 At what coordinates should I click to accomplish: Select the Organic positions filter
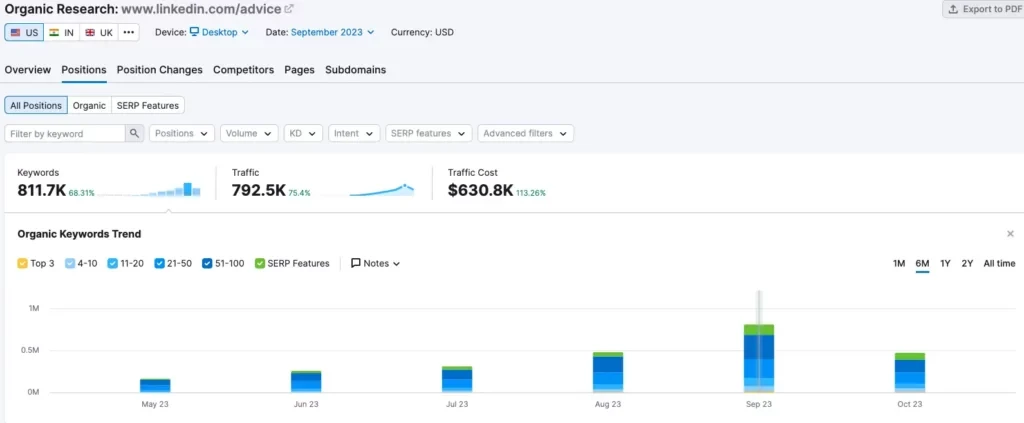89,105
